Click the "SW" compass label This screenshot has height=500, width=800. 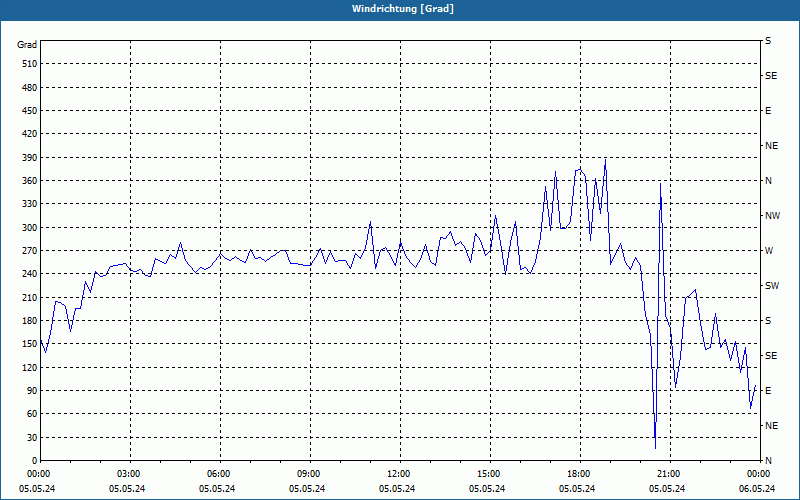[x=772, y=286]
